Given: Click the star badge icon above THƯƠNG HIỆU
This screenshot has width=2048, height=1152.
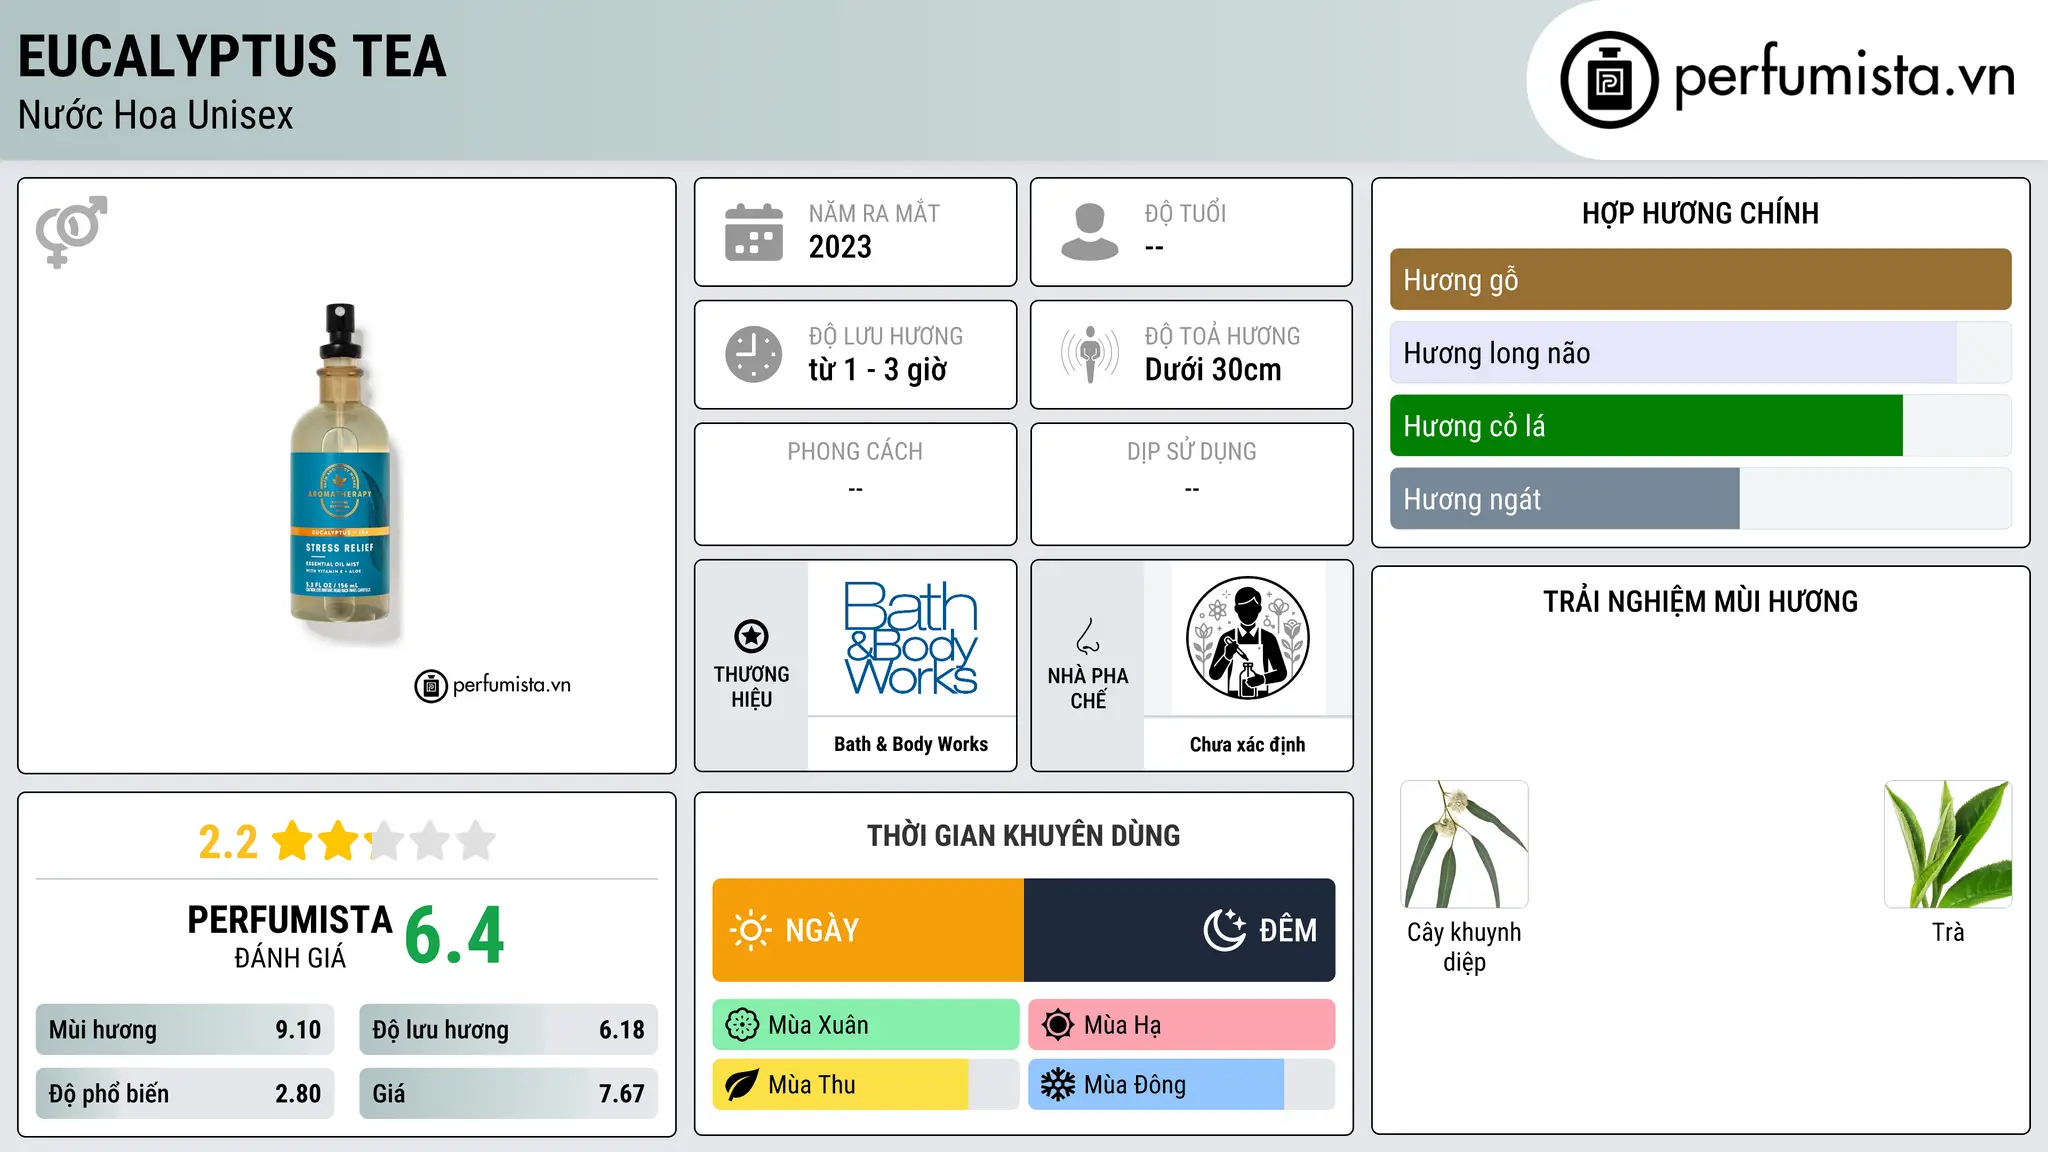Looking at the screenshot, I should click(751, 636).
